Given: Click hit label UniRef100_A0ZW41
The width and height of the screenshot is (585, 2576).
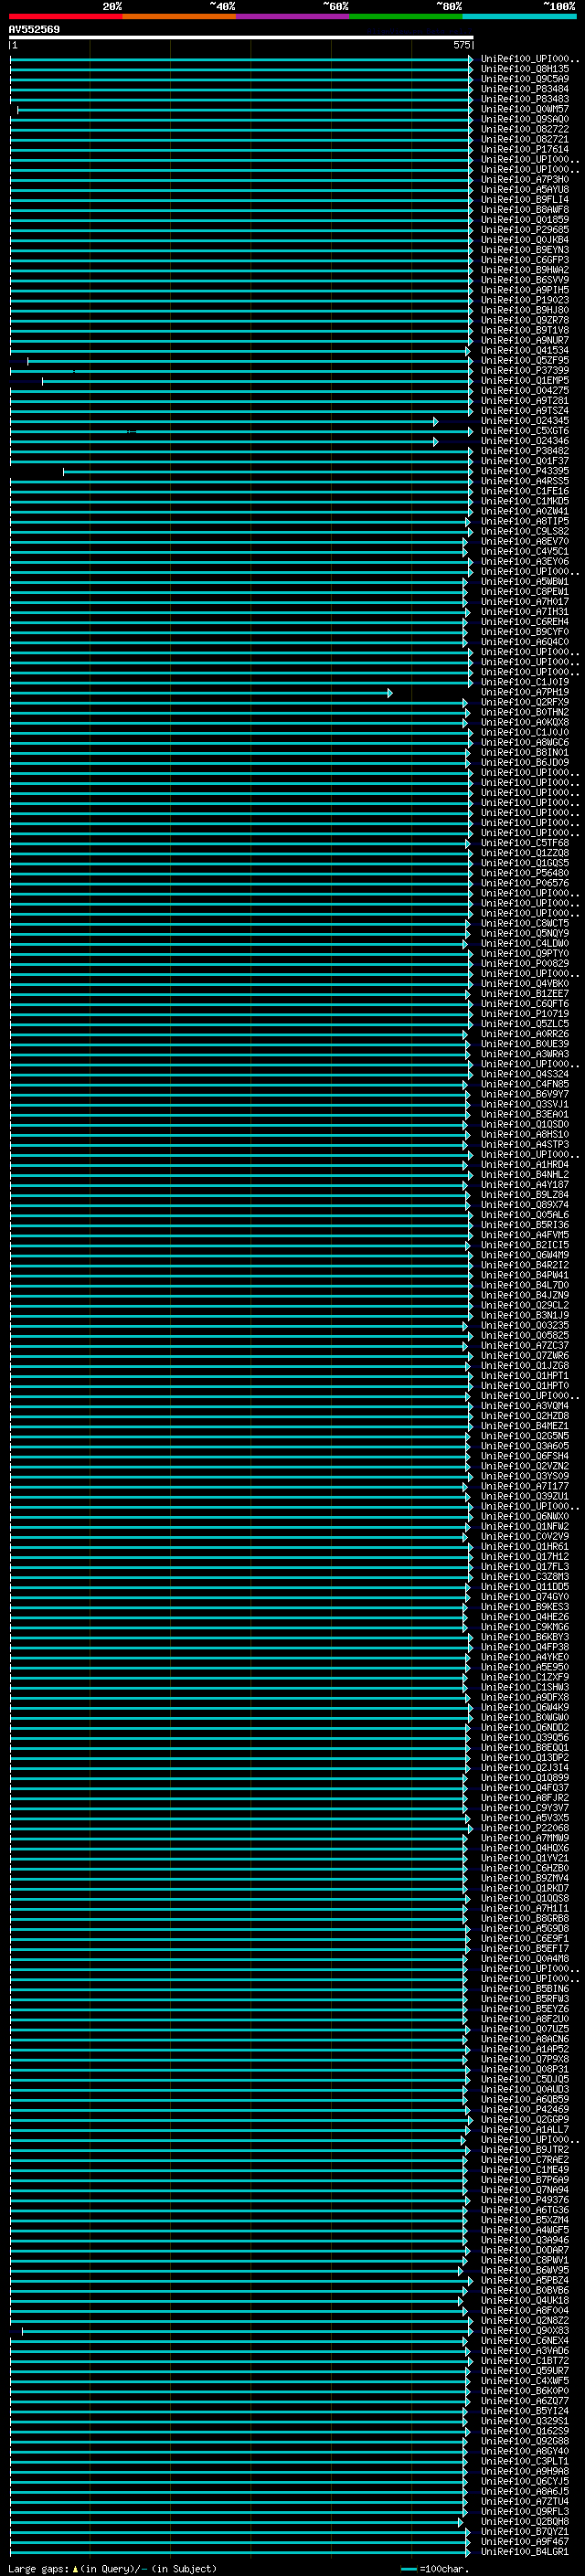Looking at the screenshot, I should [x=525, y=512].
